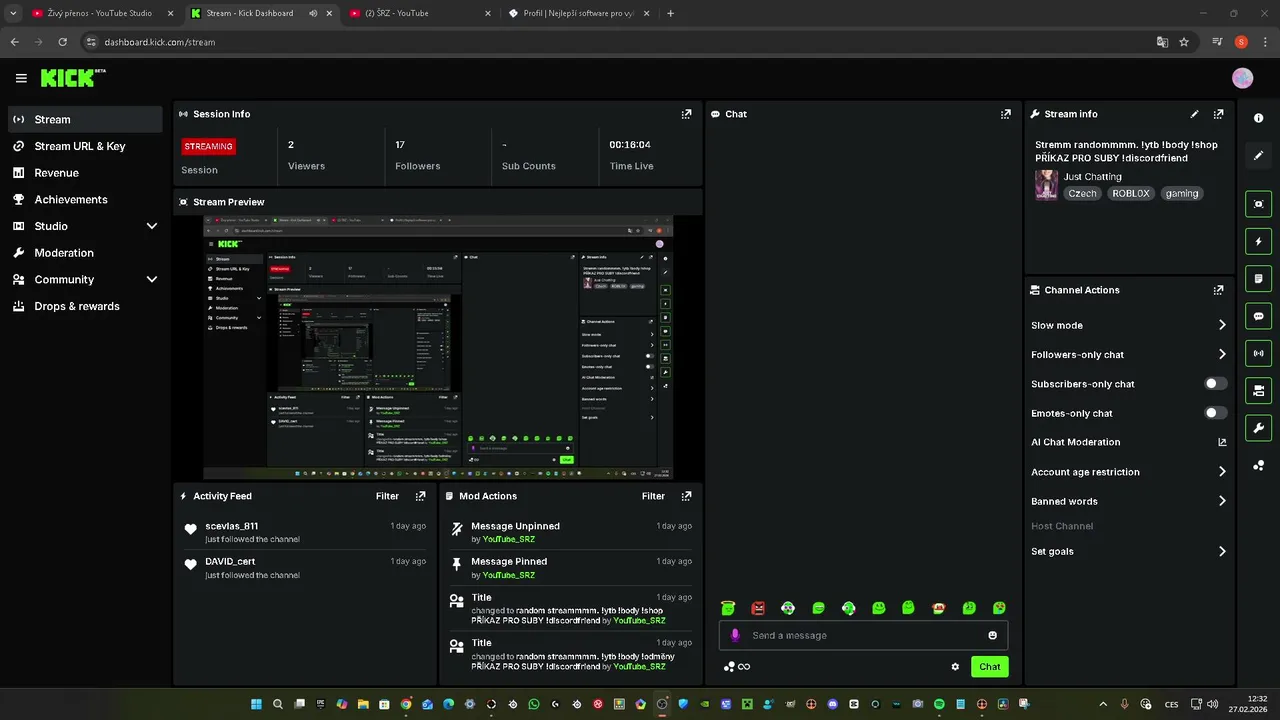Click the angel halo green emote
Image resolution: width=1280 pixels, height=720 pixels.
(x=728, y=608)
